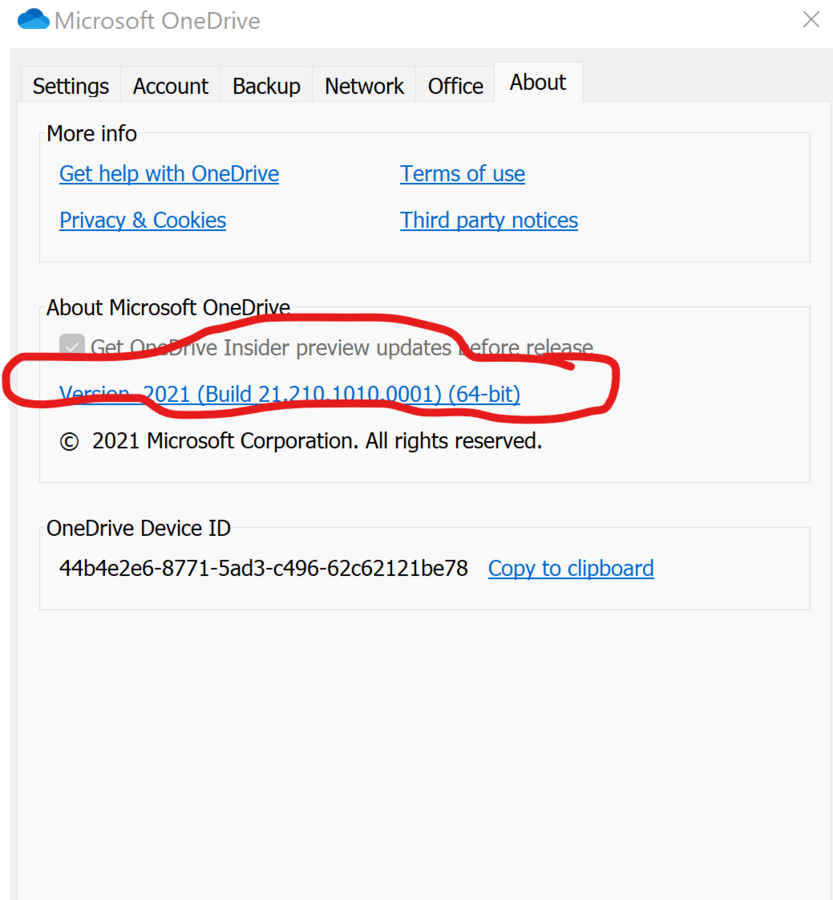833x900 pixels.
Task: Switch to the Settings tab
Action: (x=71, y=86)
